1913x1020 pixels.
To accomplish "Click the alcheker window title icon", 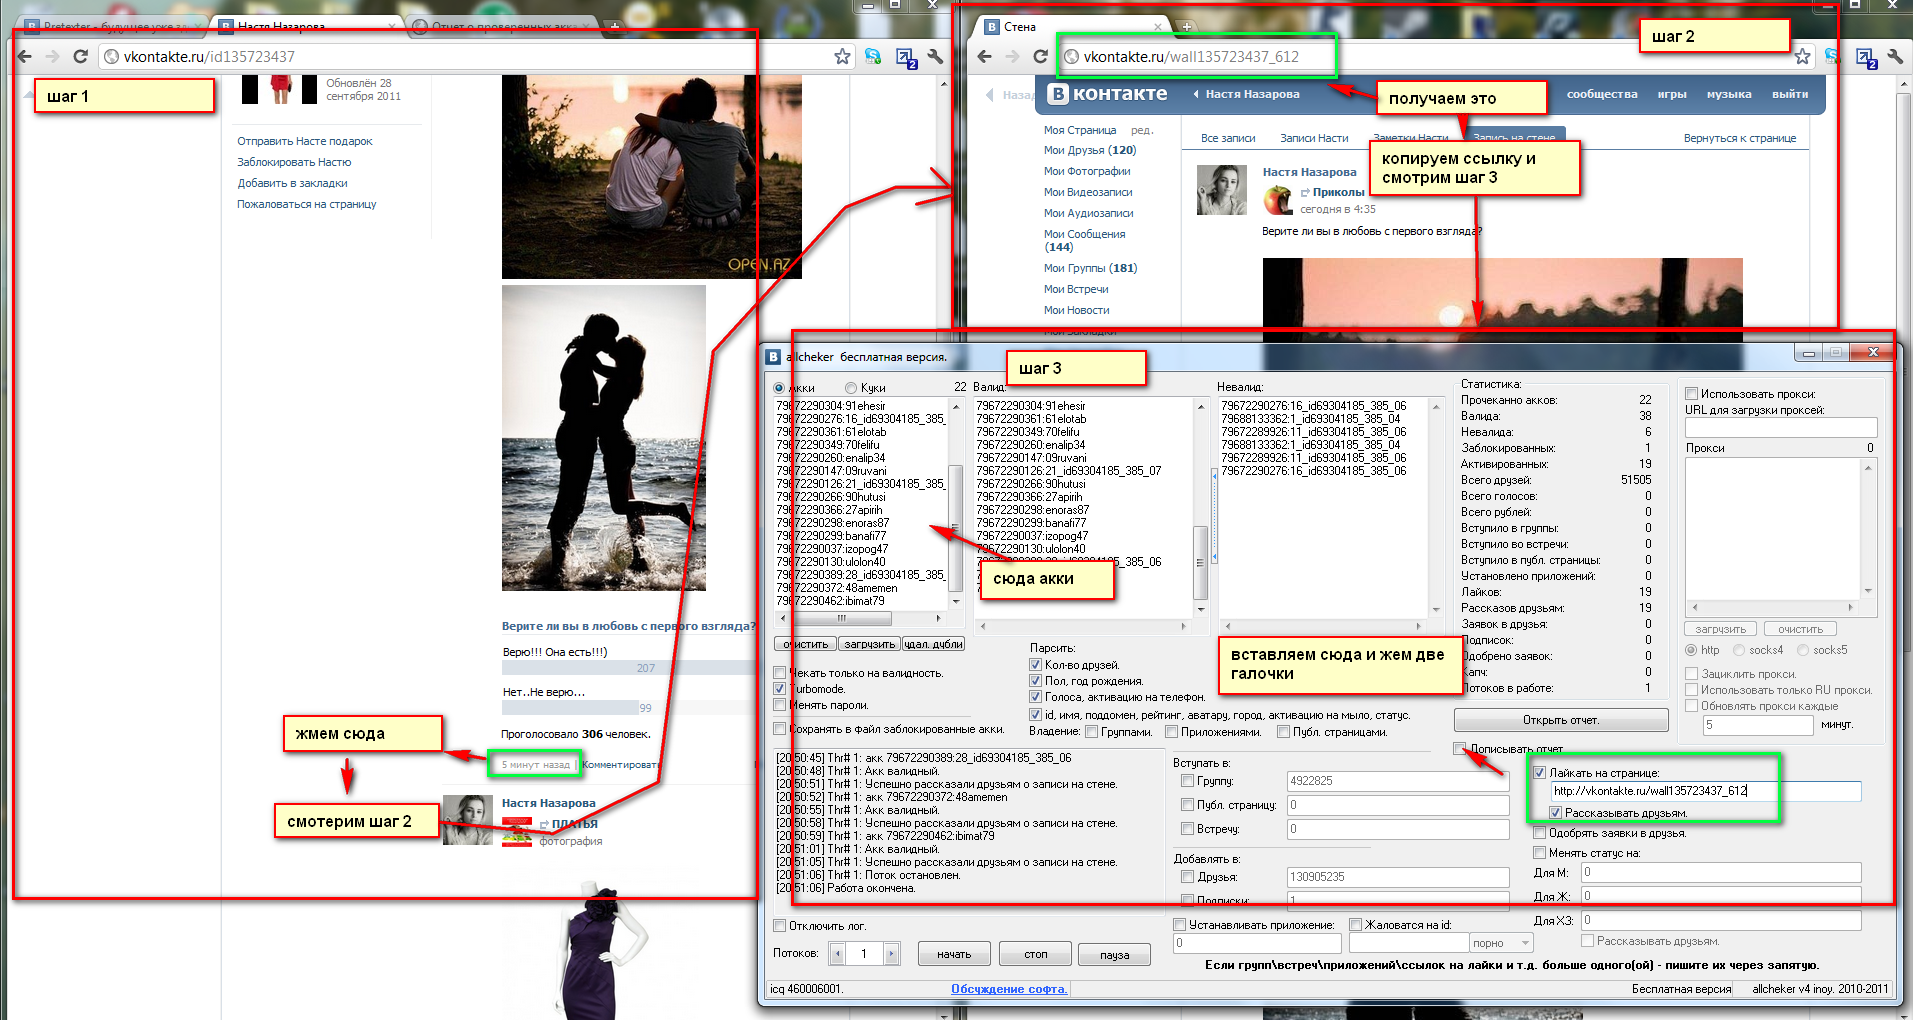I will [x=773, y=357].
